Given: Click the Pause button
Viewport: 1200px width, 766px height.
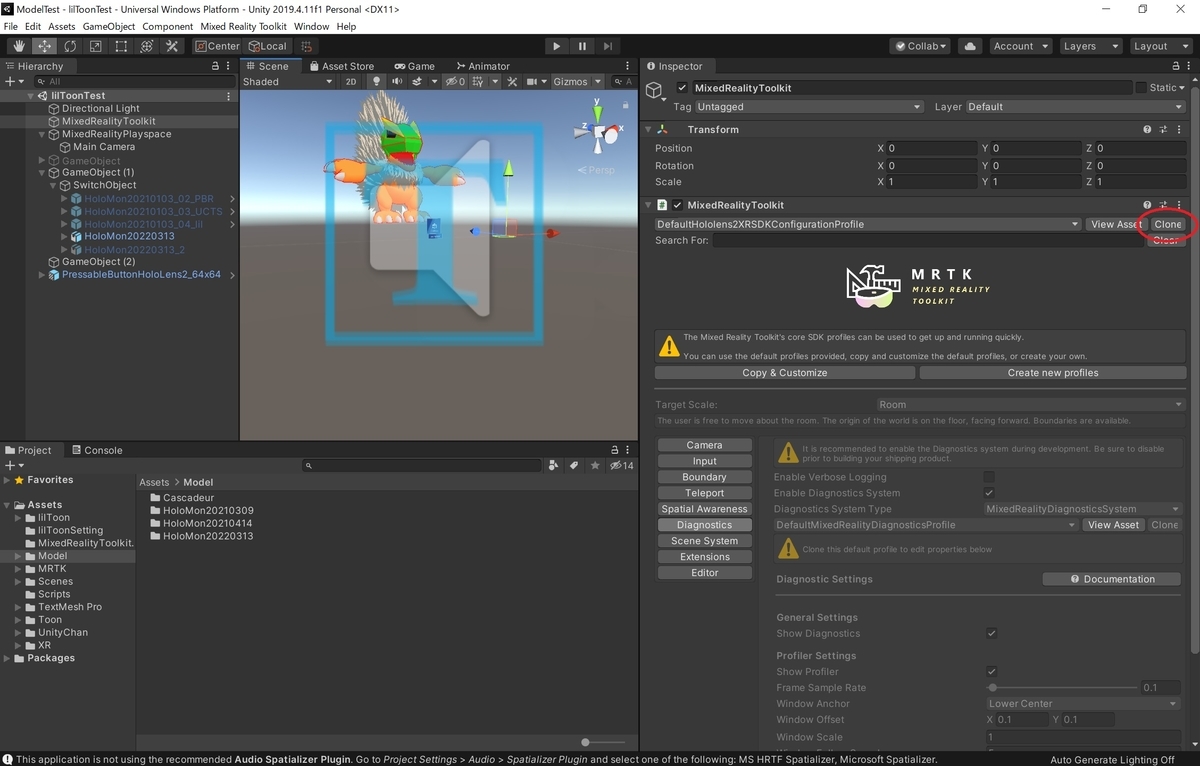Looking at the screenshot, I should [582, 46].
